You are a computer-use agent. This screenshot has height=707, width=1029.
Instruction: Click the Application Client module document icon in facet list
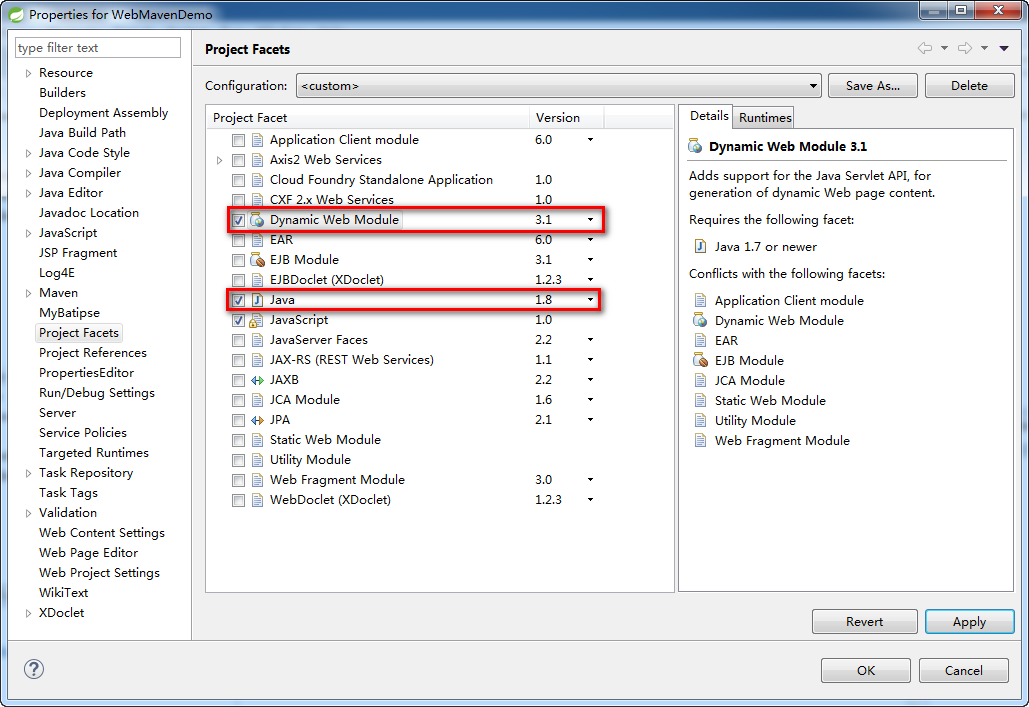(x=257, y=140)
